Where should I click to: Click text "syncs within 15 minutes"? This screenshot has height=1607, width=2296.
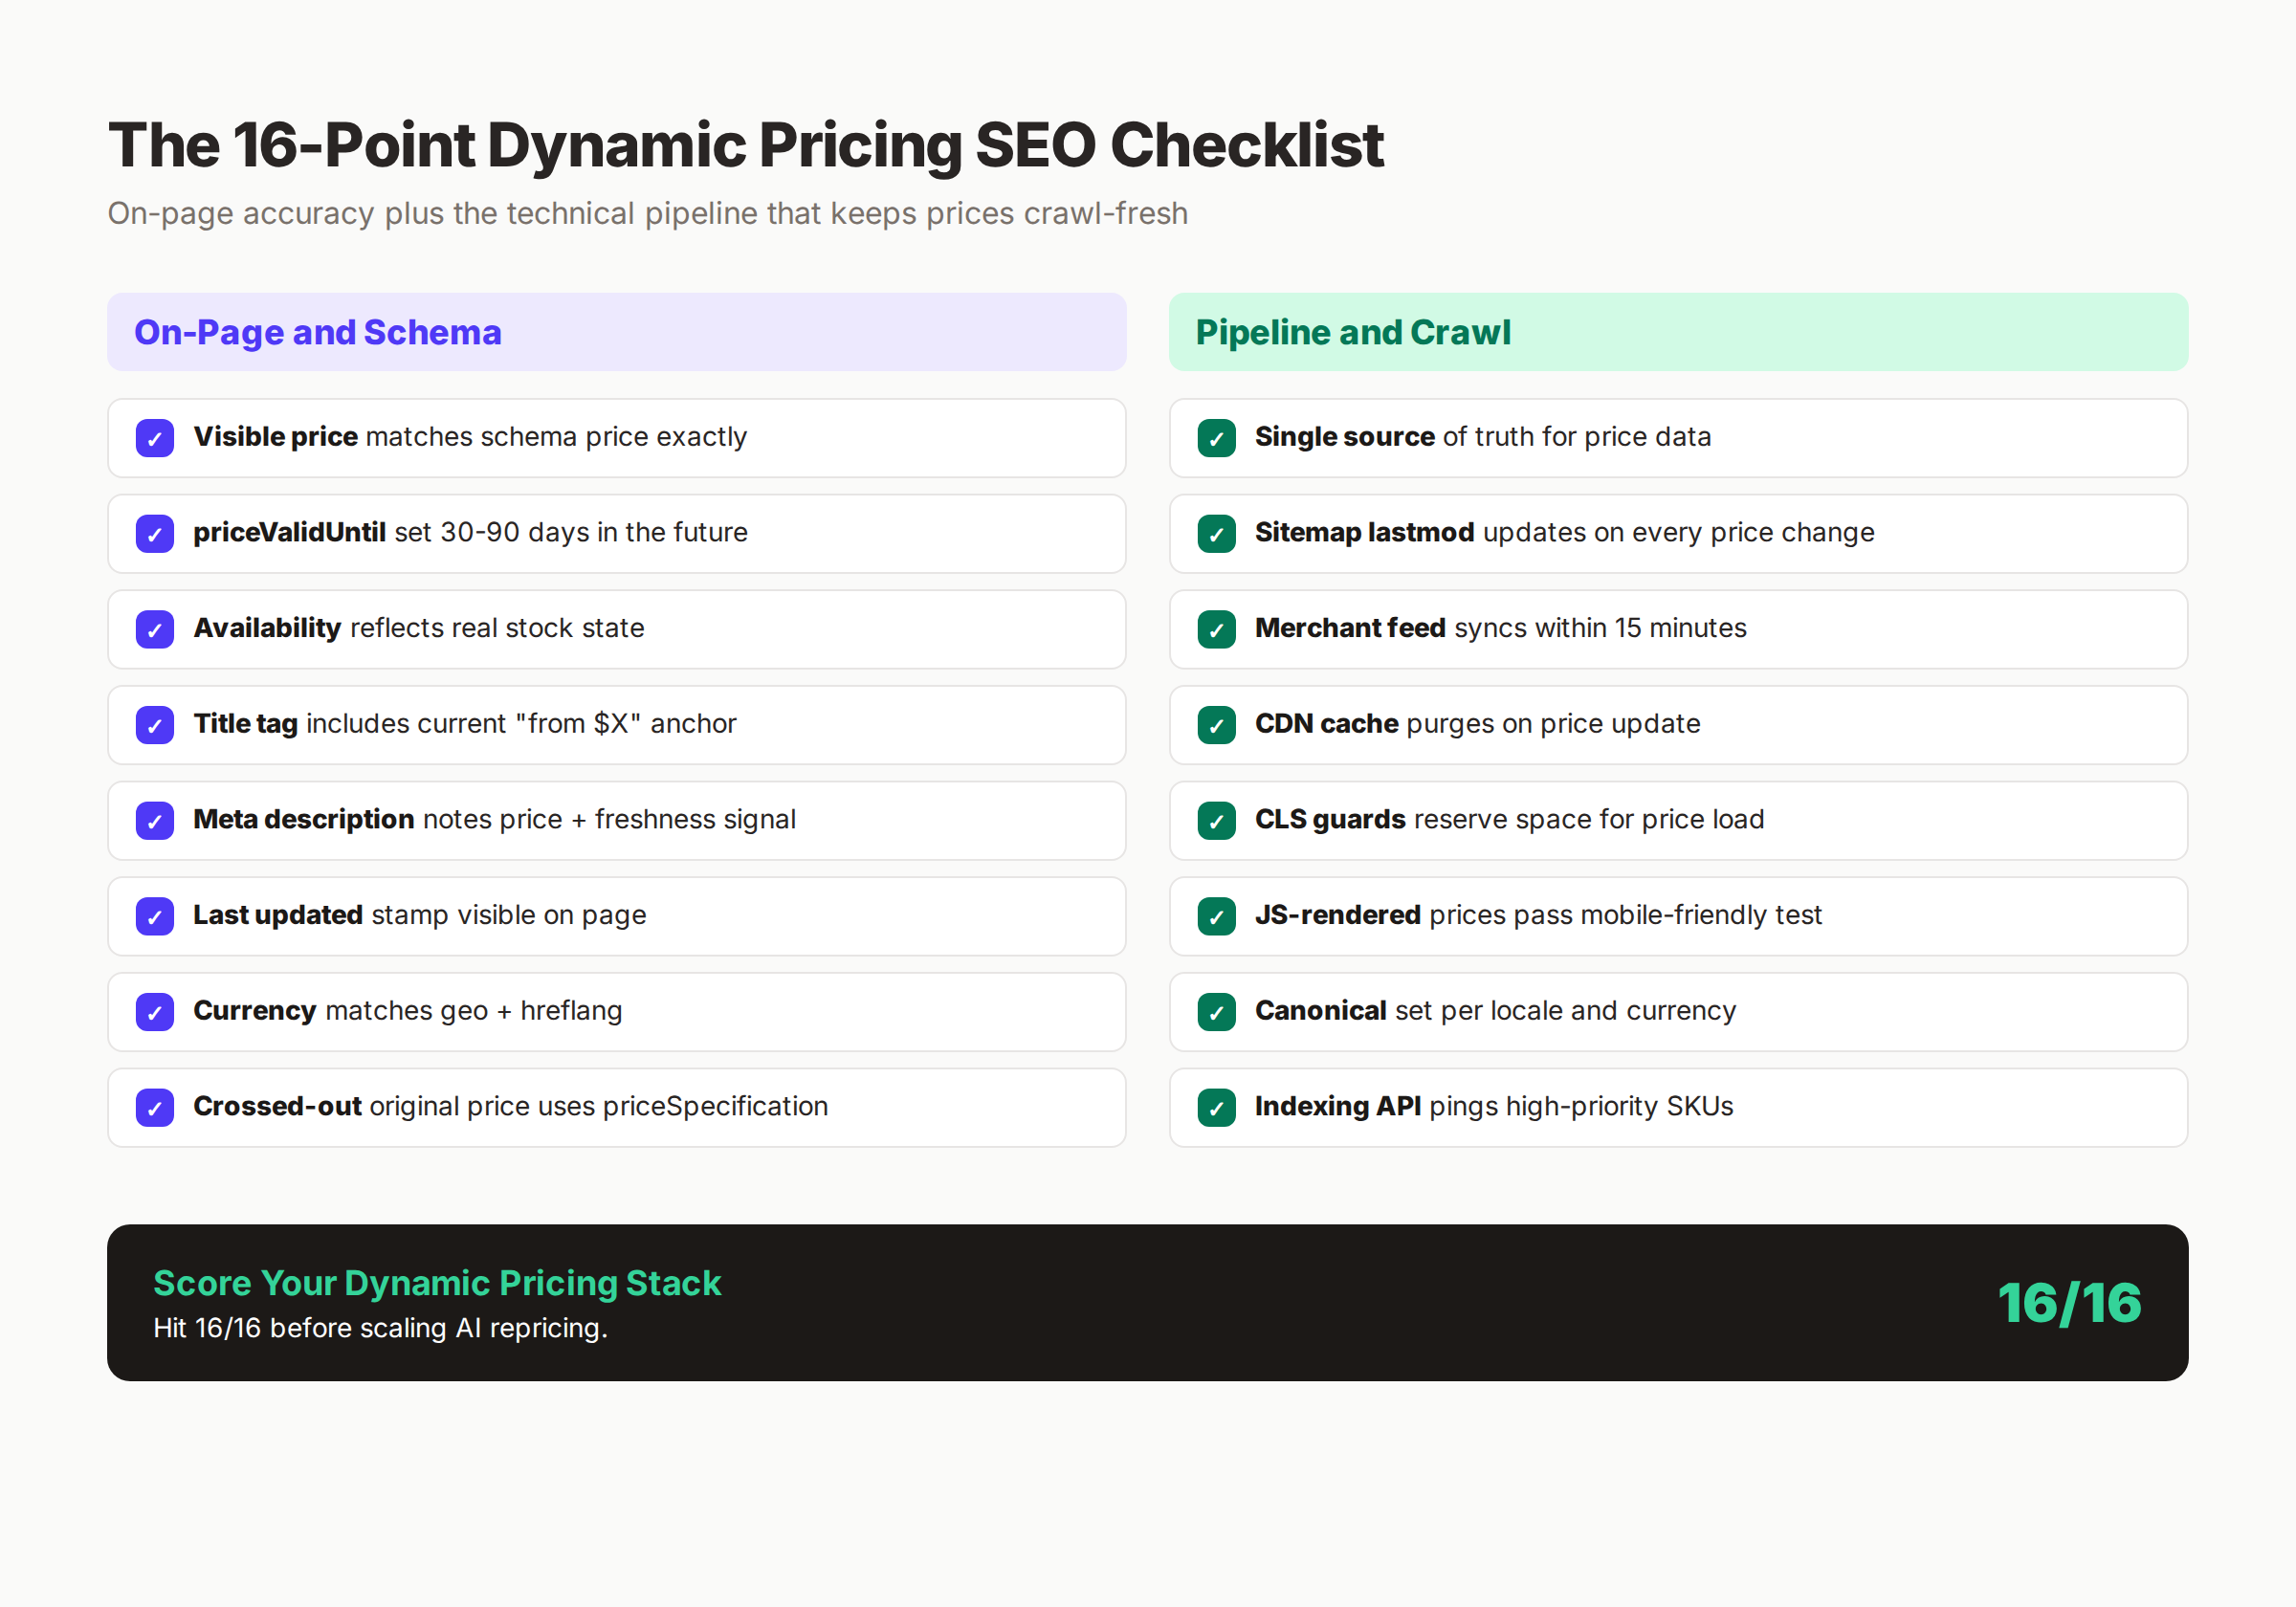pos(1601,628)
